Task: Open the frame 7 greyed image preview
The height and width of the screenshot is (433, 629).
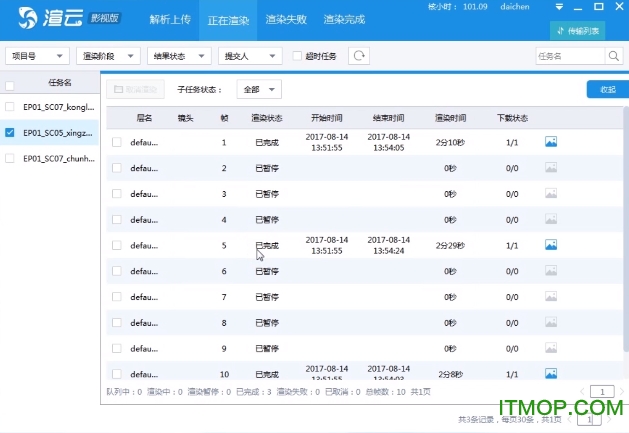Action: pyautogui.click(x=551, y=297)
